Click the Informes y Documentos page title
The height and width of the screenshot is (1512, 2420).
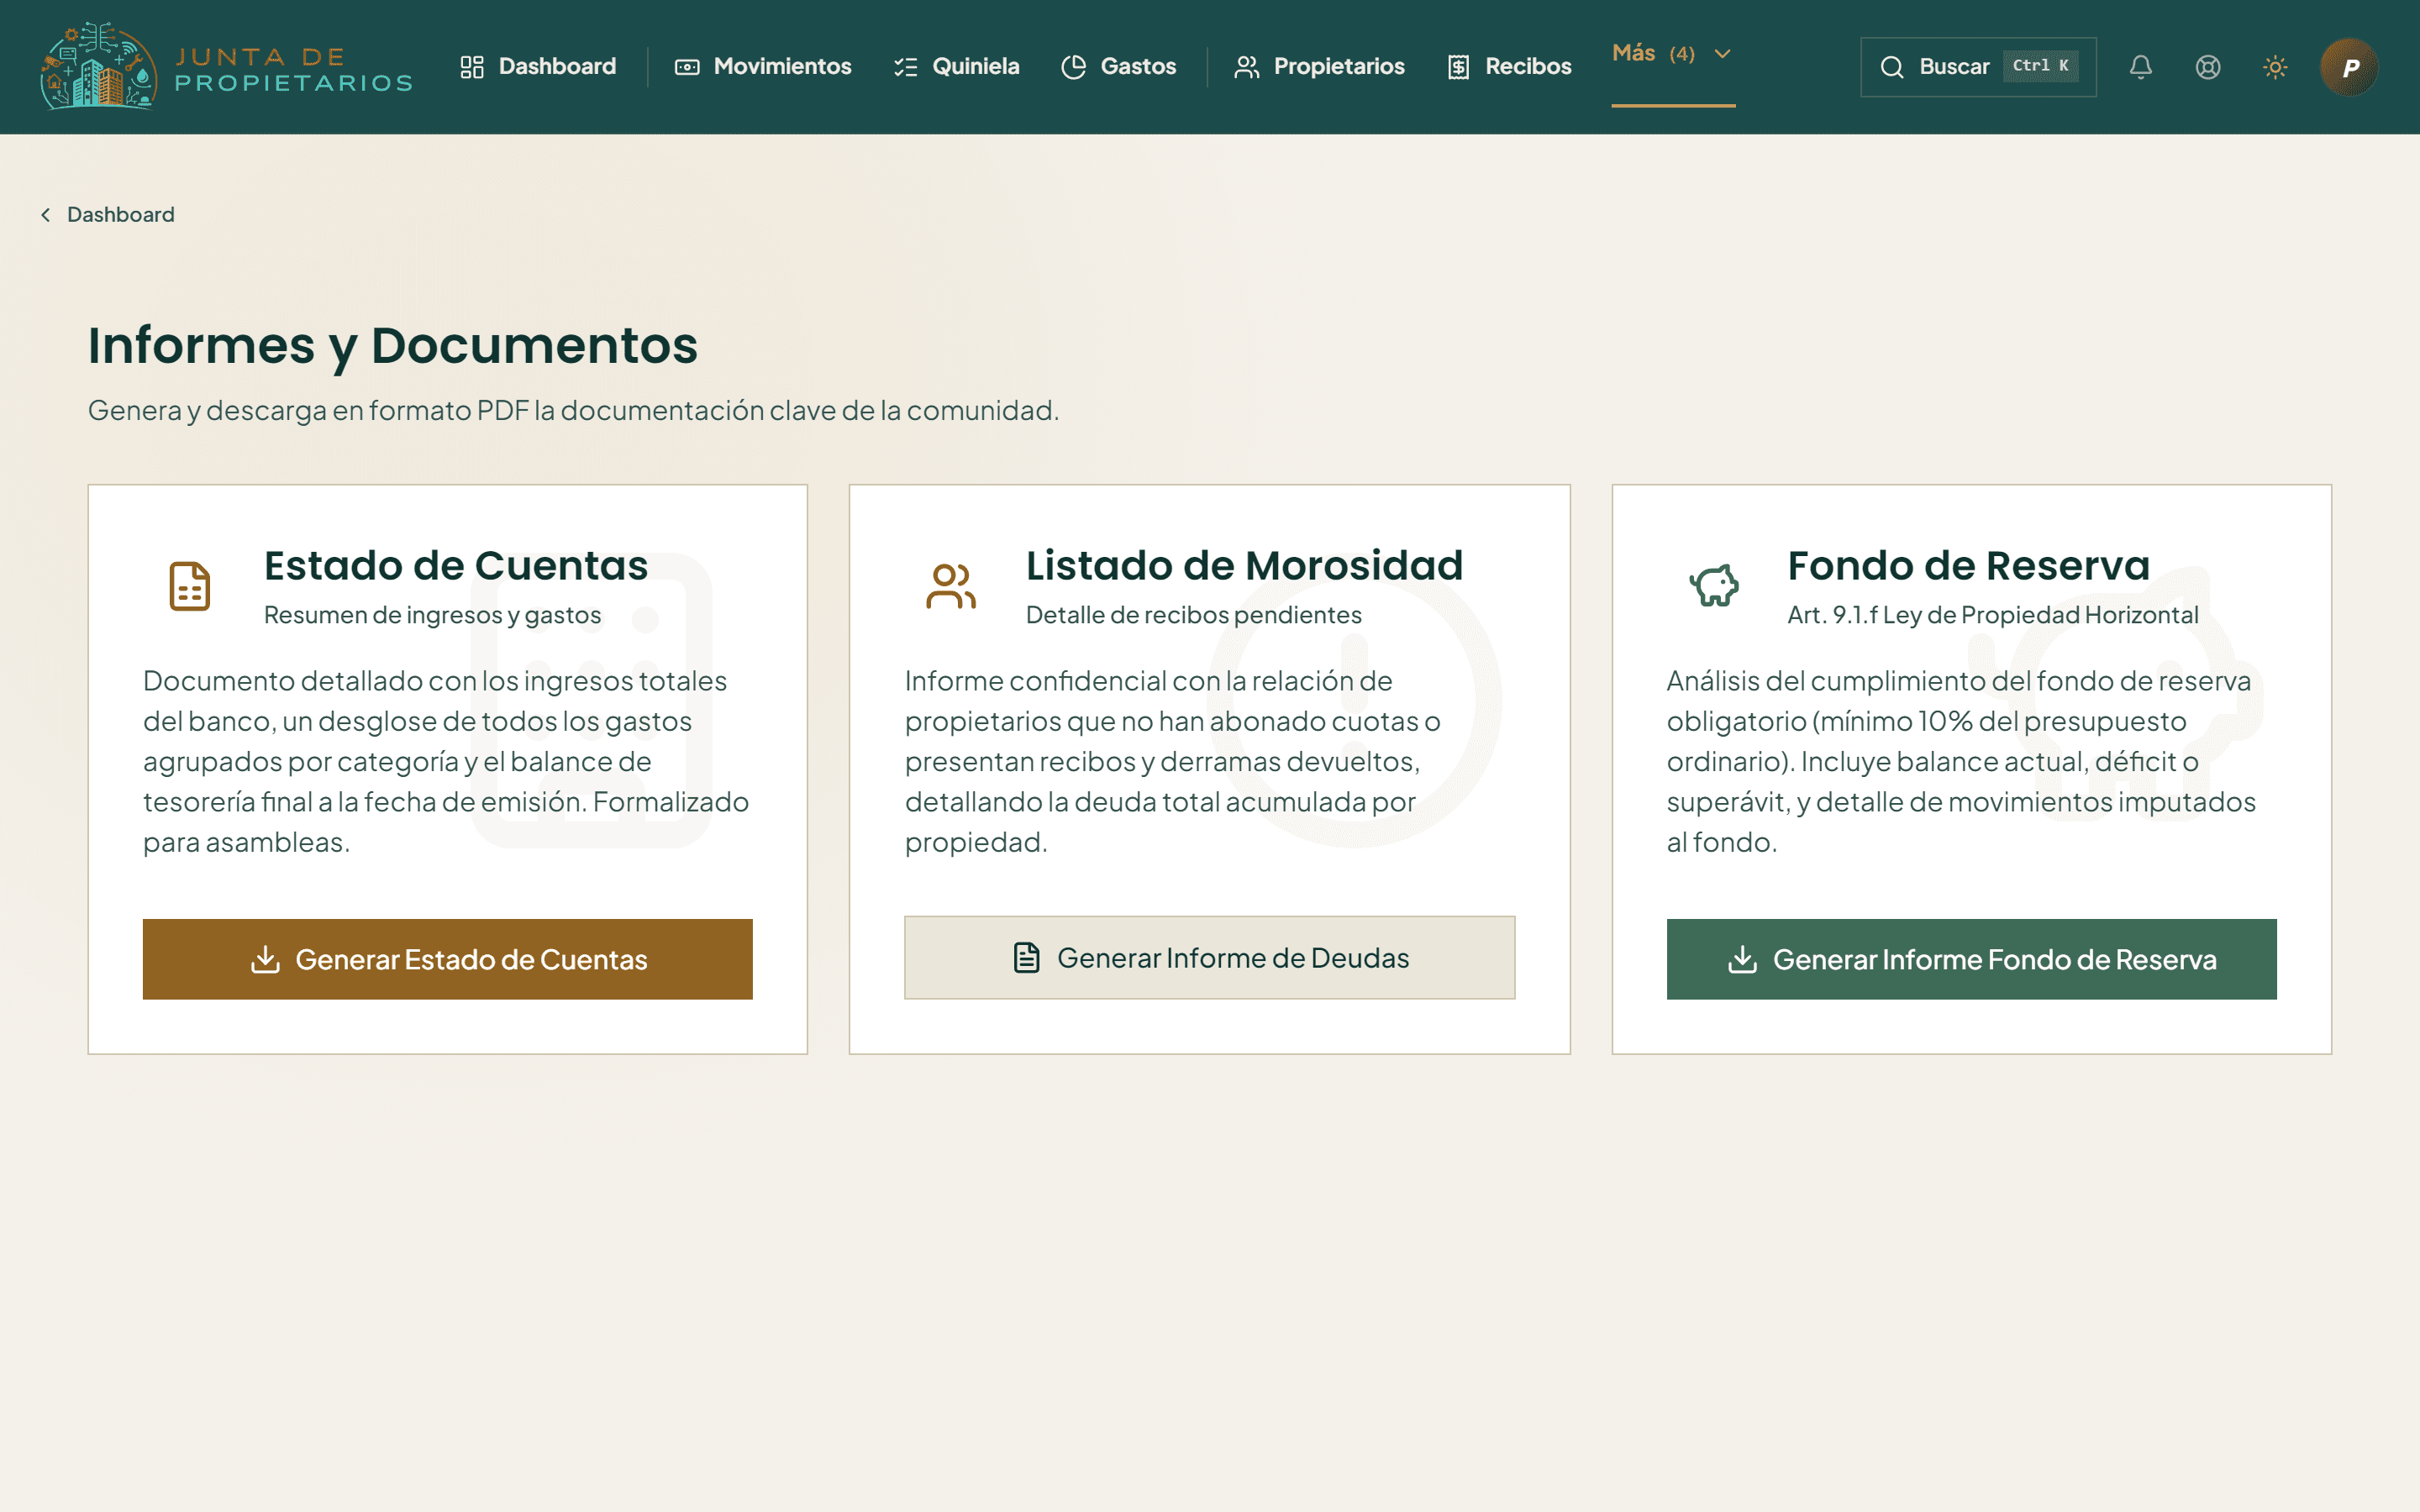tap(393, 346)
